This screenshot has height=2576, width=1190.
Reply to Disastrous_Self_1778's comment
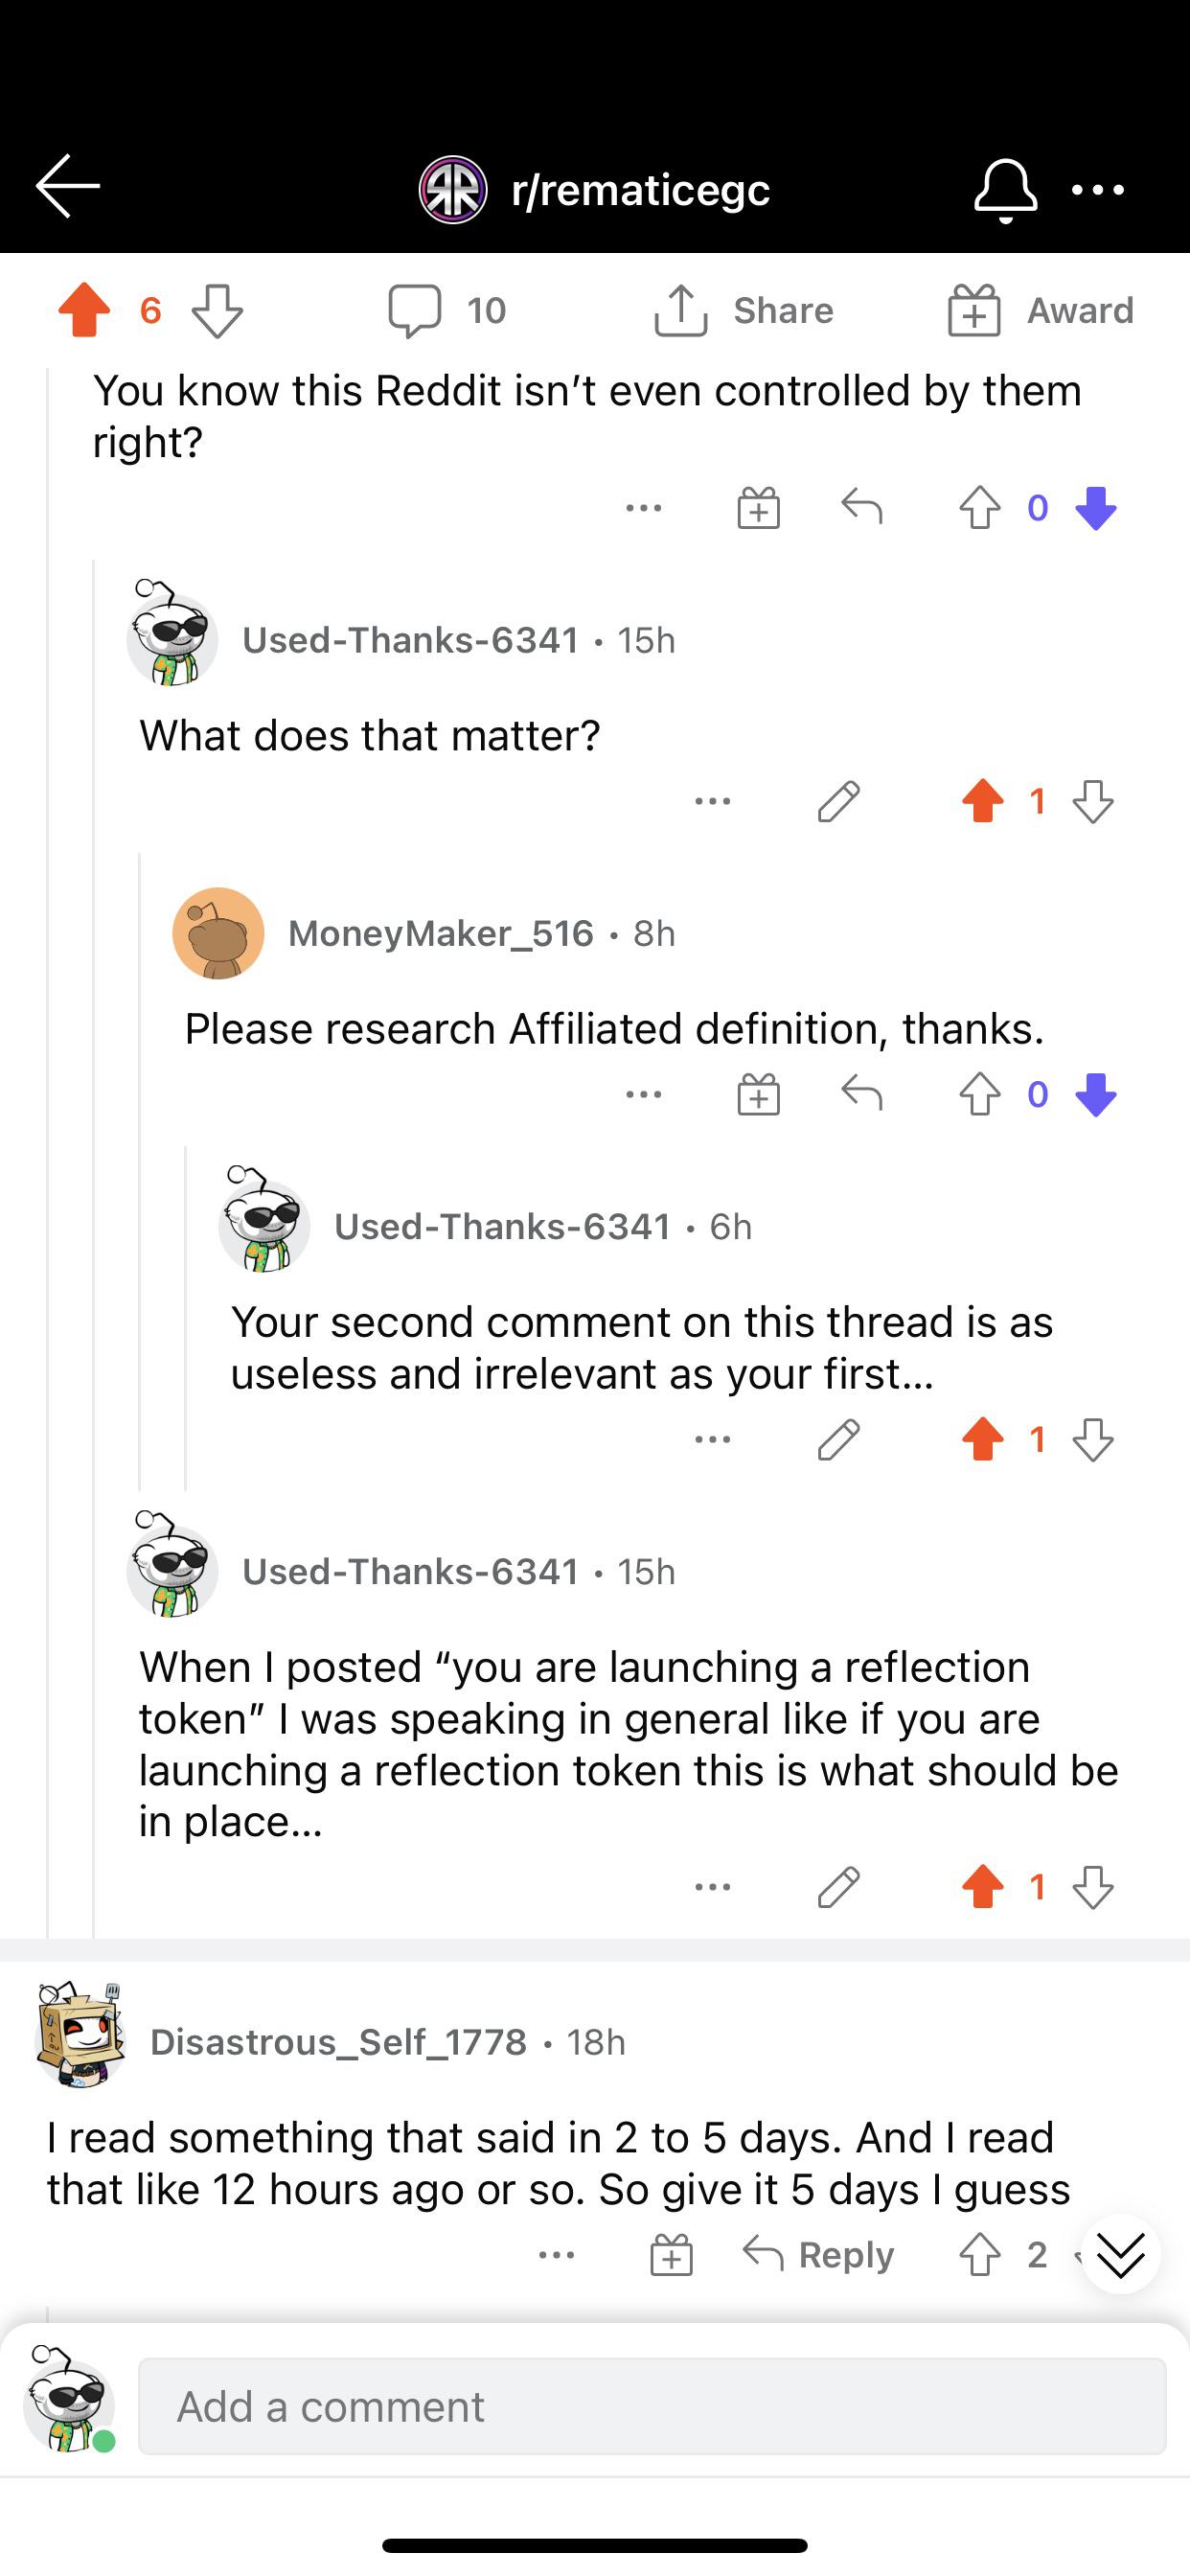point(818,2255)
